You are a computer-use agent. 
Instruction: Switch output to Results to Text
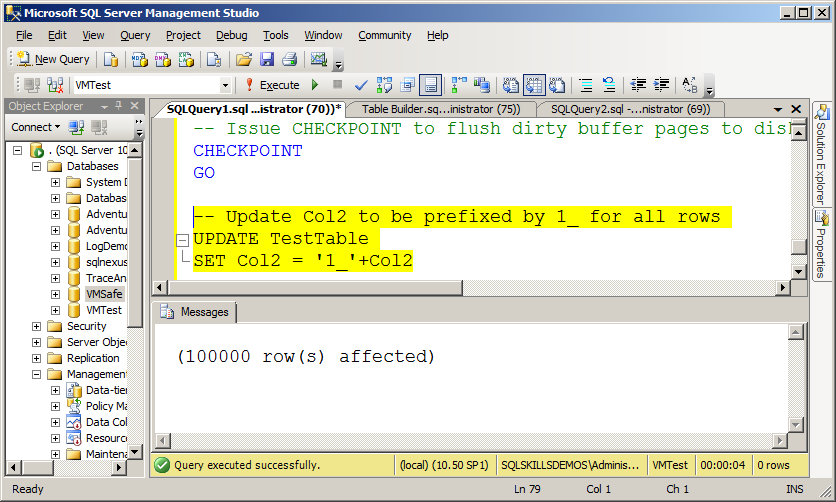(x=511, y=85)
